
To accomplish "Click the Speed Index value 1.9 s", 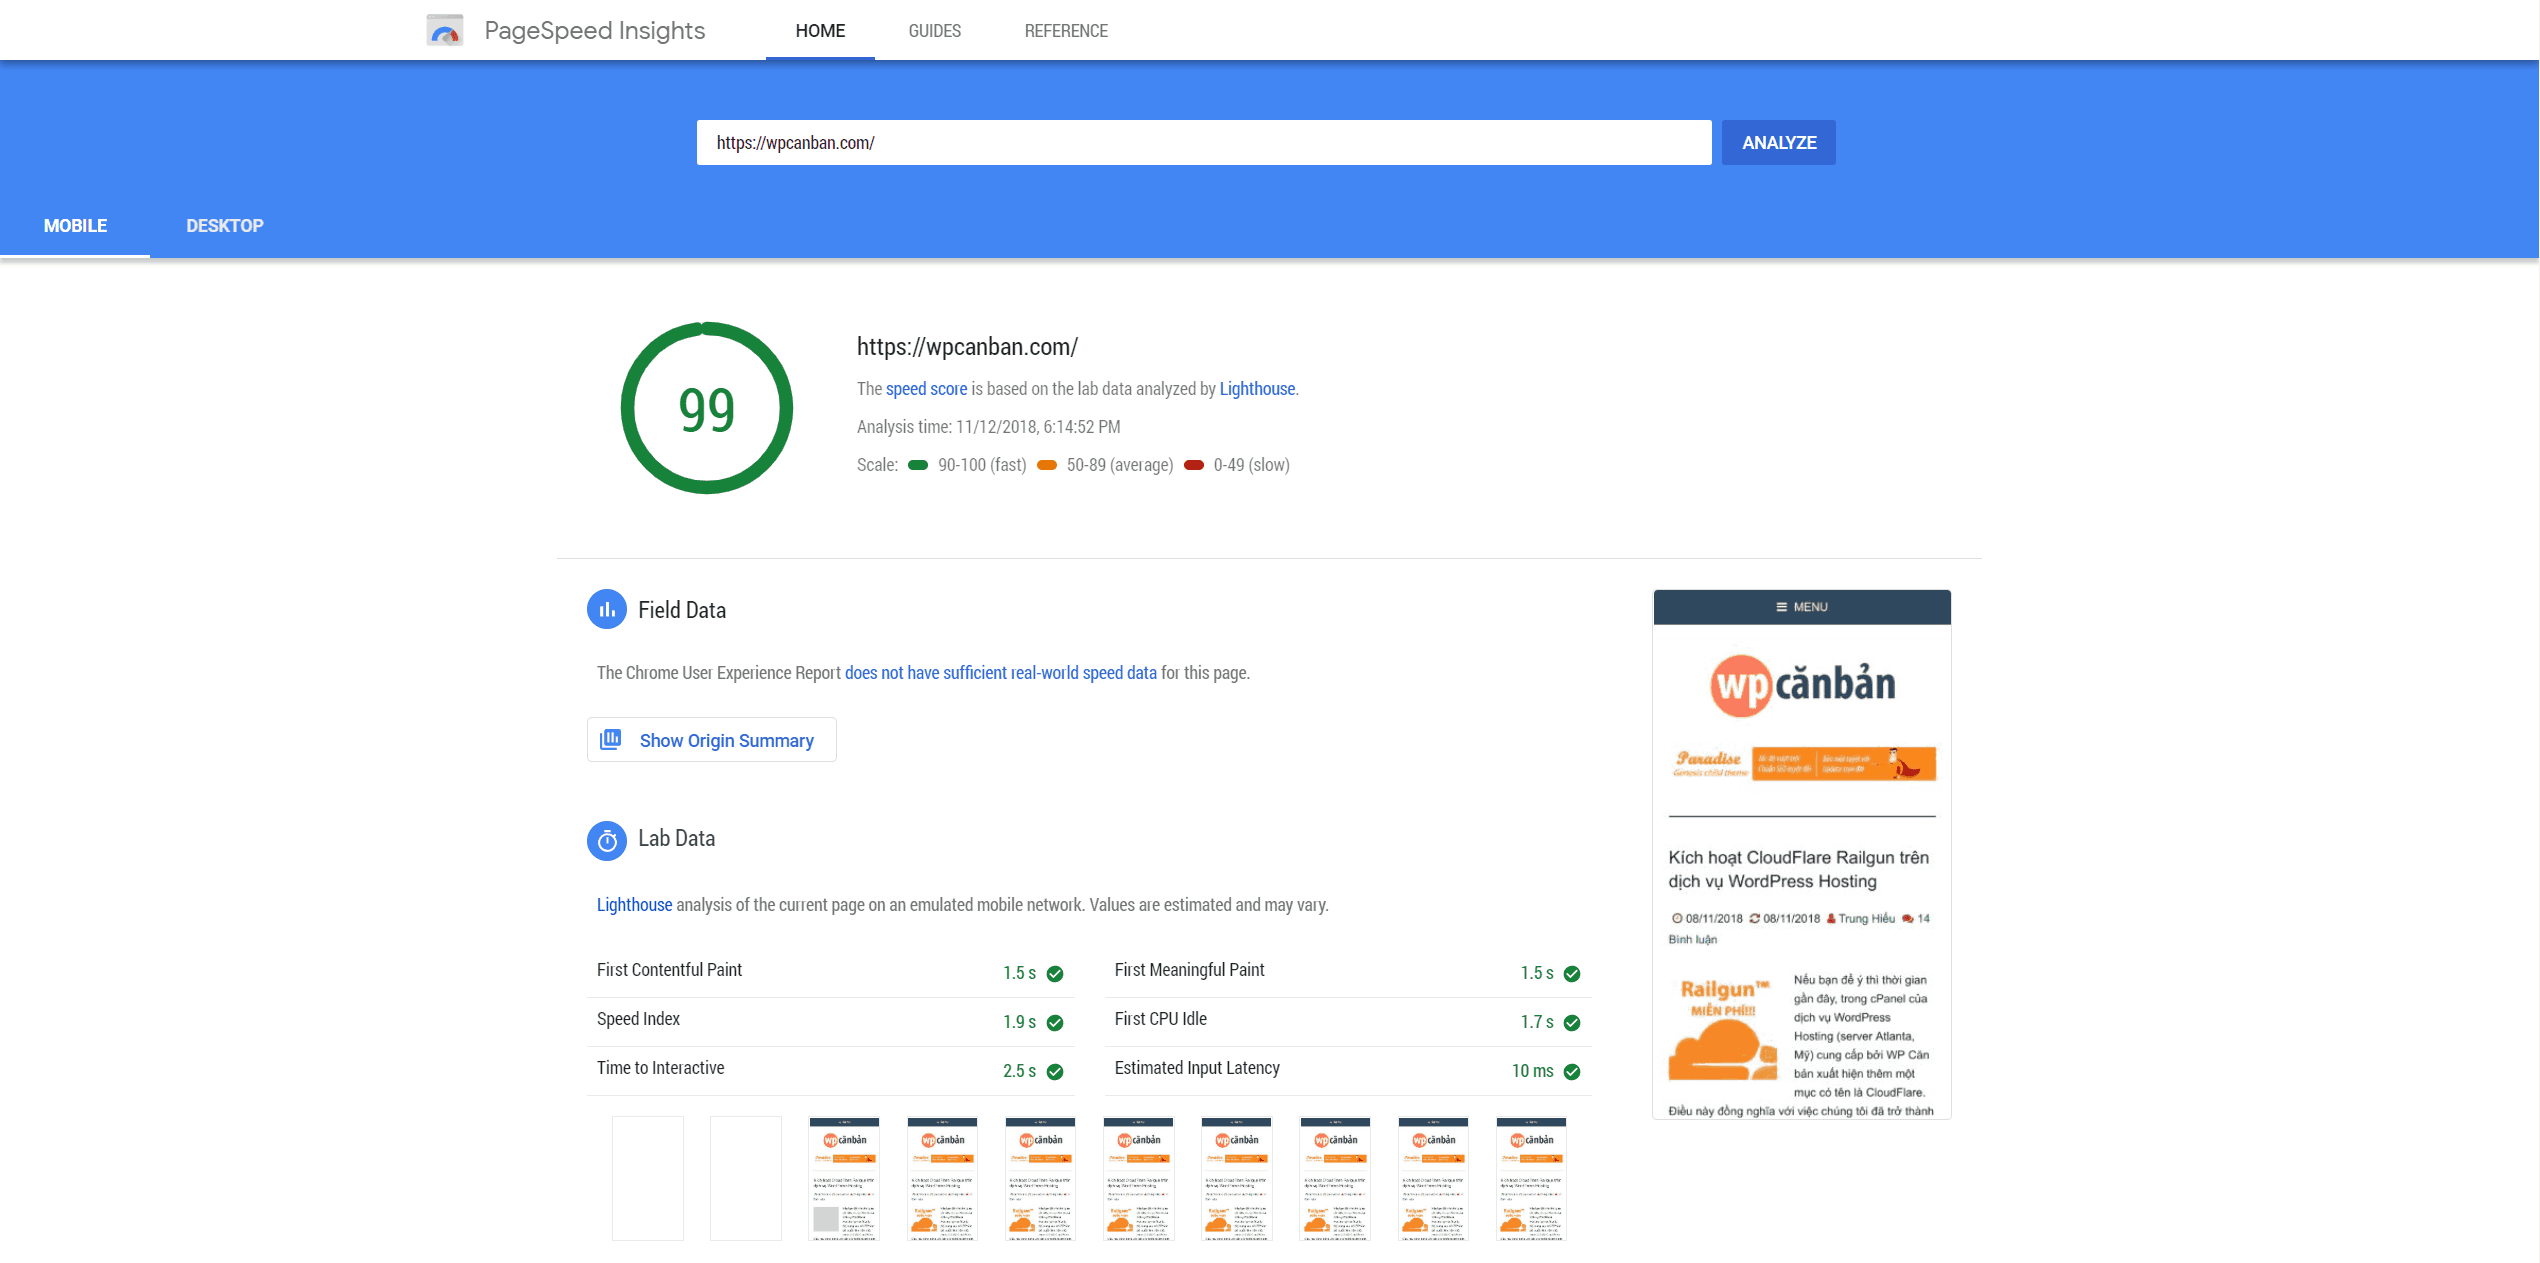I will pyautogui.click(x=1019, y=1022).
